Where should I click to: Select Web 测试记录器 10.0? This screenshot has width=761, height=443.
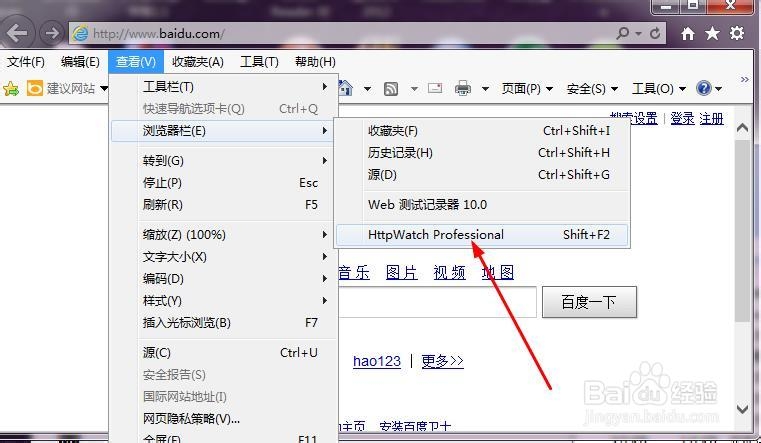coord(482,205)
